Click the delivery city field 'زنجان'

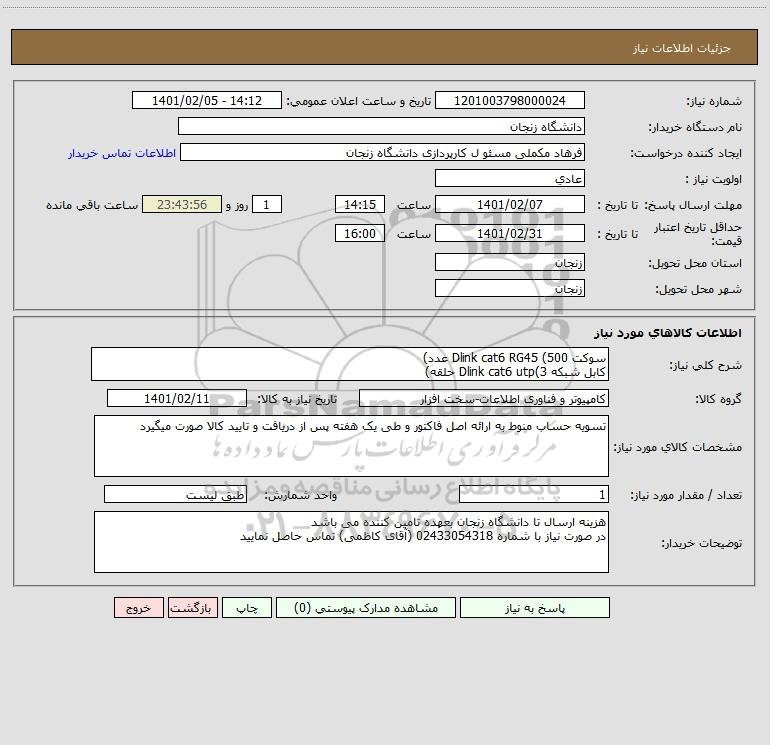[x=510, y=288]
